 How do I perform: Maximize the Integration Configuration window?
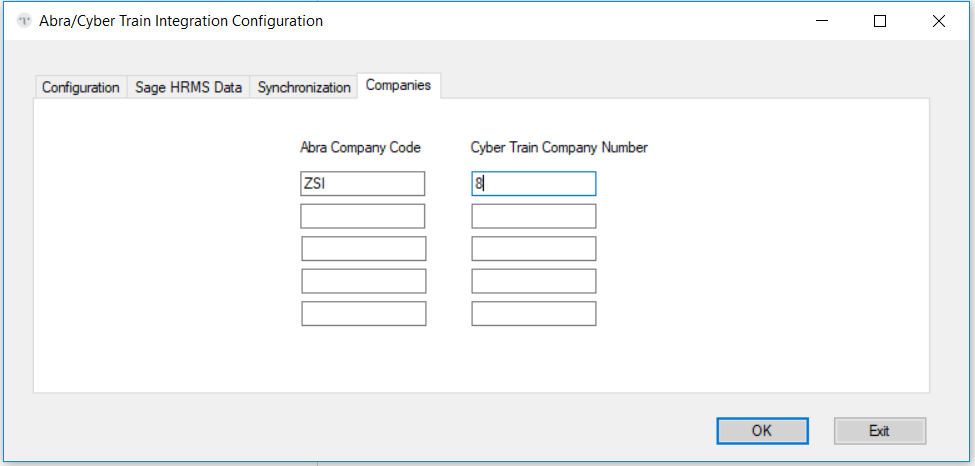pos(880,21)
